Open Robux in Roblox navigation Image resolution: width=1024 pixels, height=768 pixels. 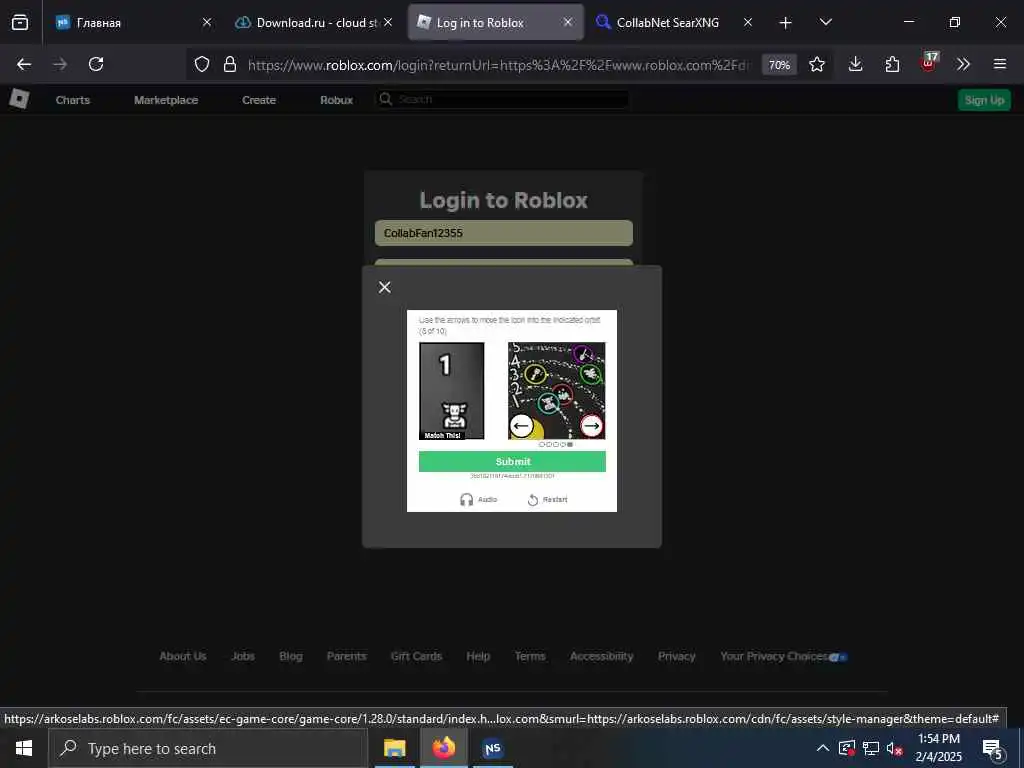click(x=336, y=100)
